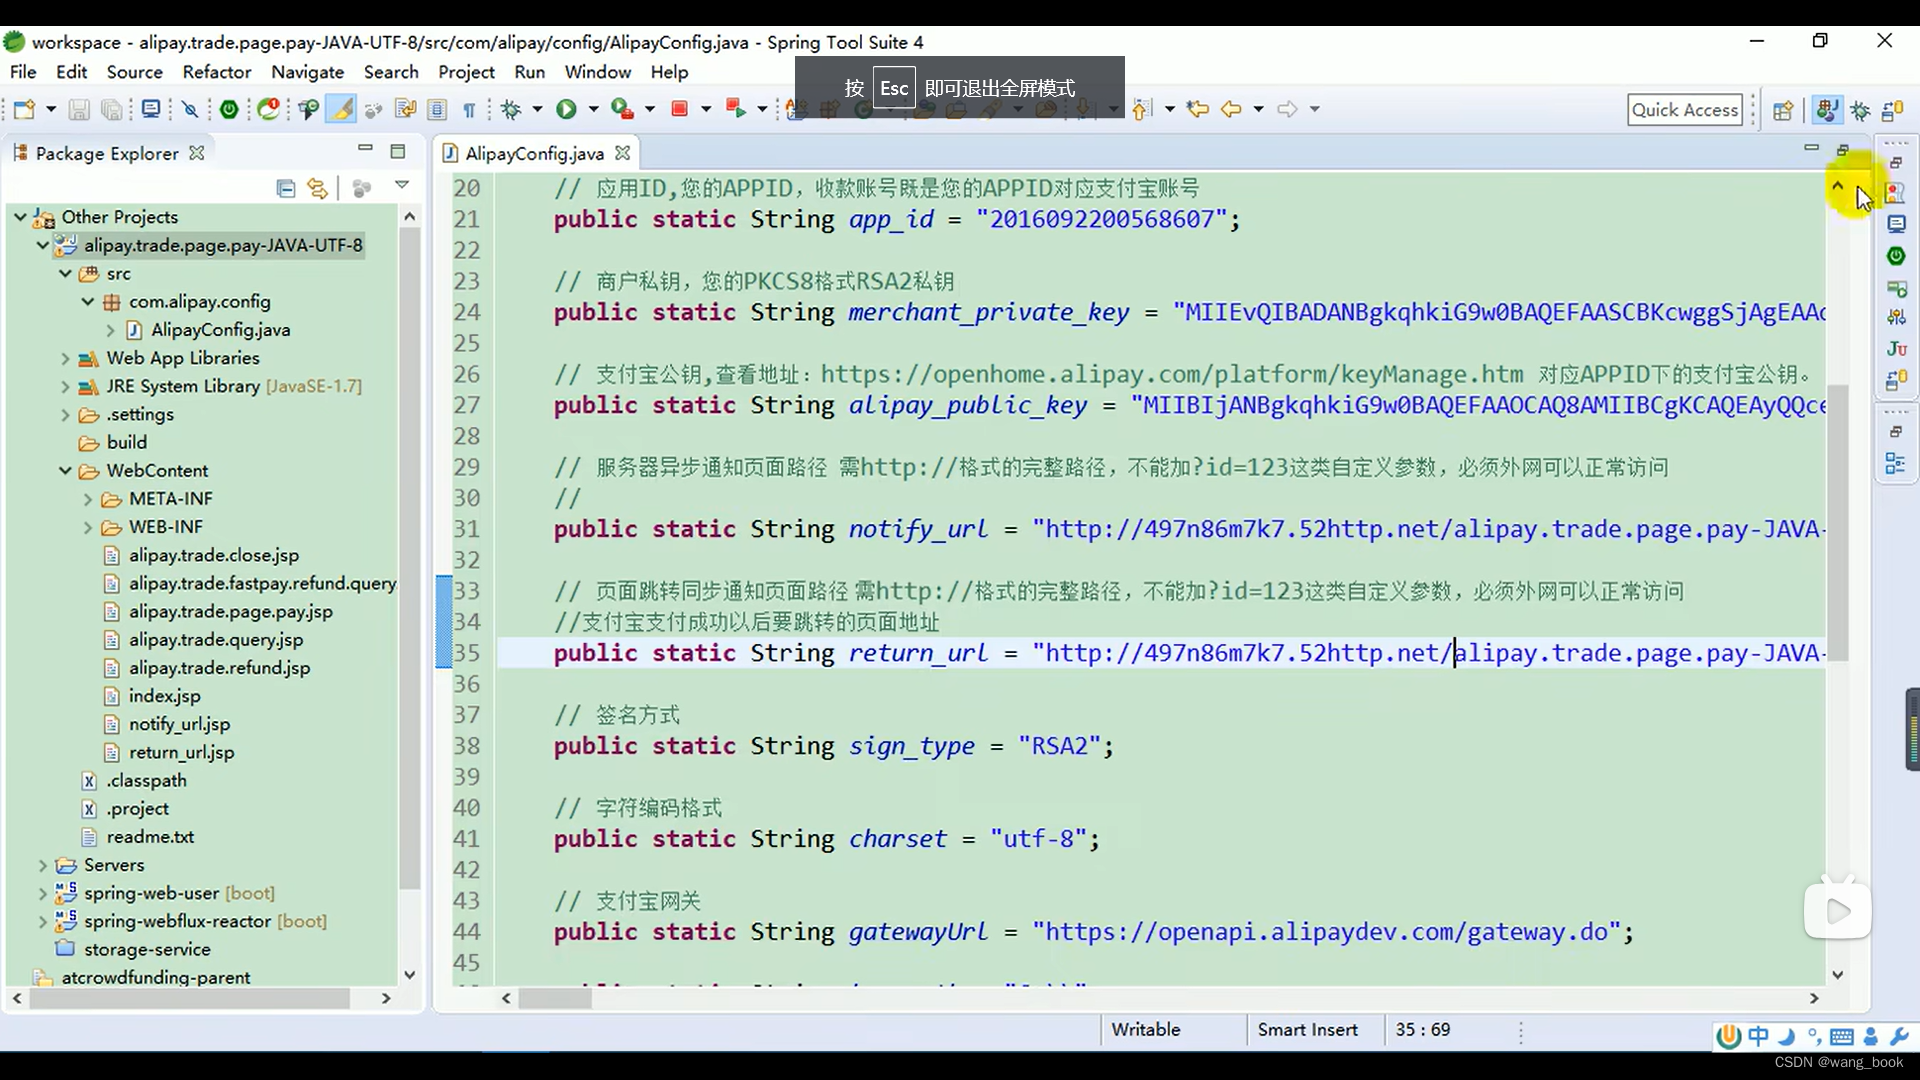
Task: Open the File menu
Action: click(x=23, y=72)
